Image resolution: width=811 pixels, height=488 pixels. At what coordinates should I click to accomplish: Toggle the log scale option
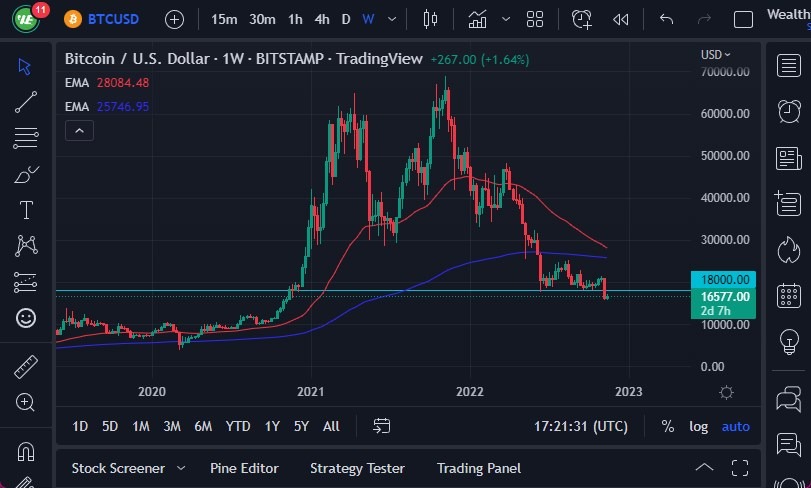(x=698, y=426)
